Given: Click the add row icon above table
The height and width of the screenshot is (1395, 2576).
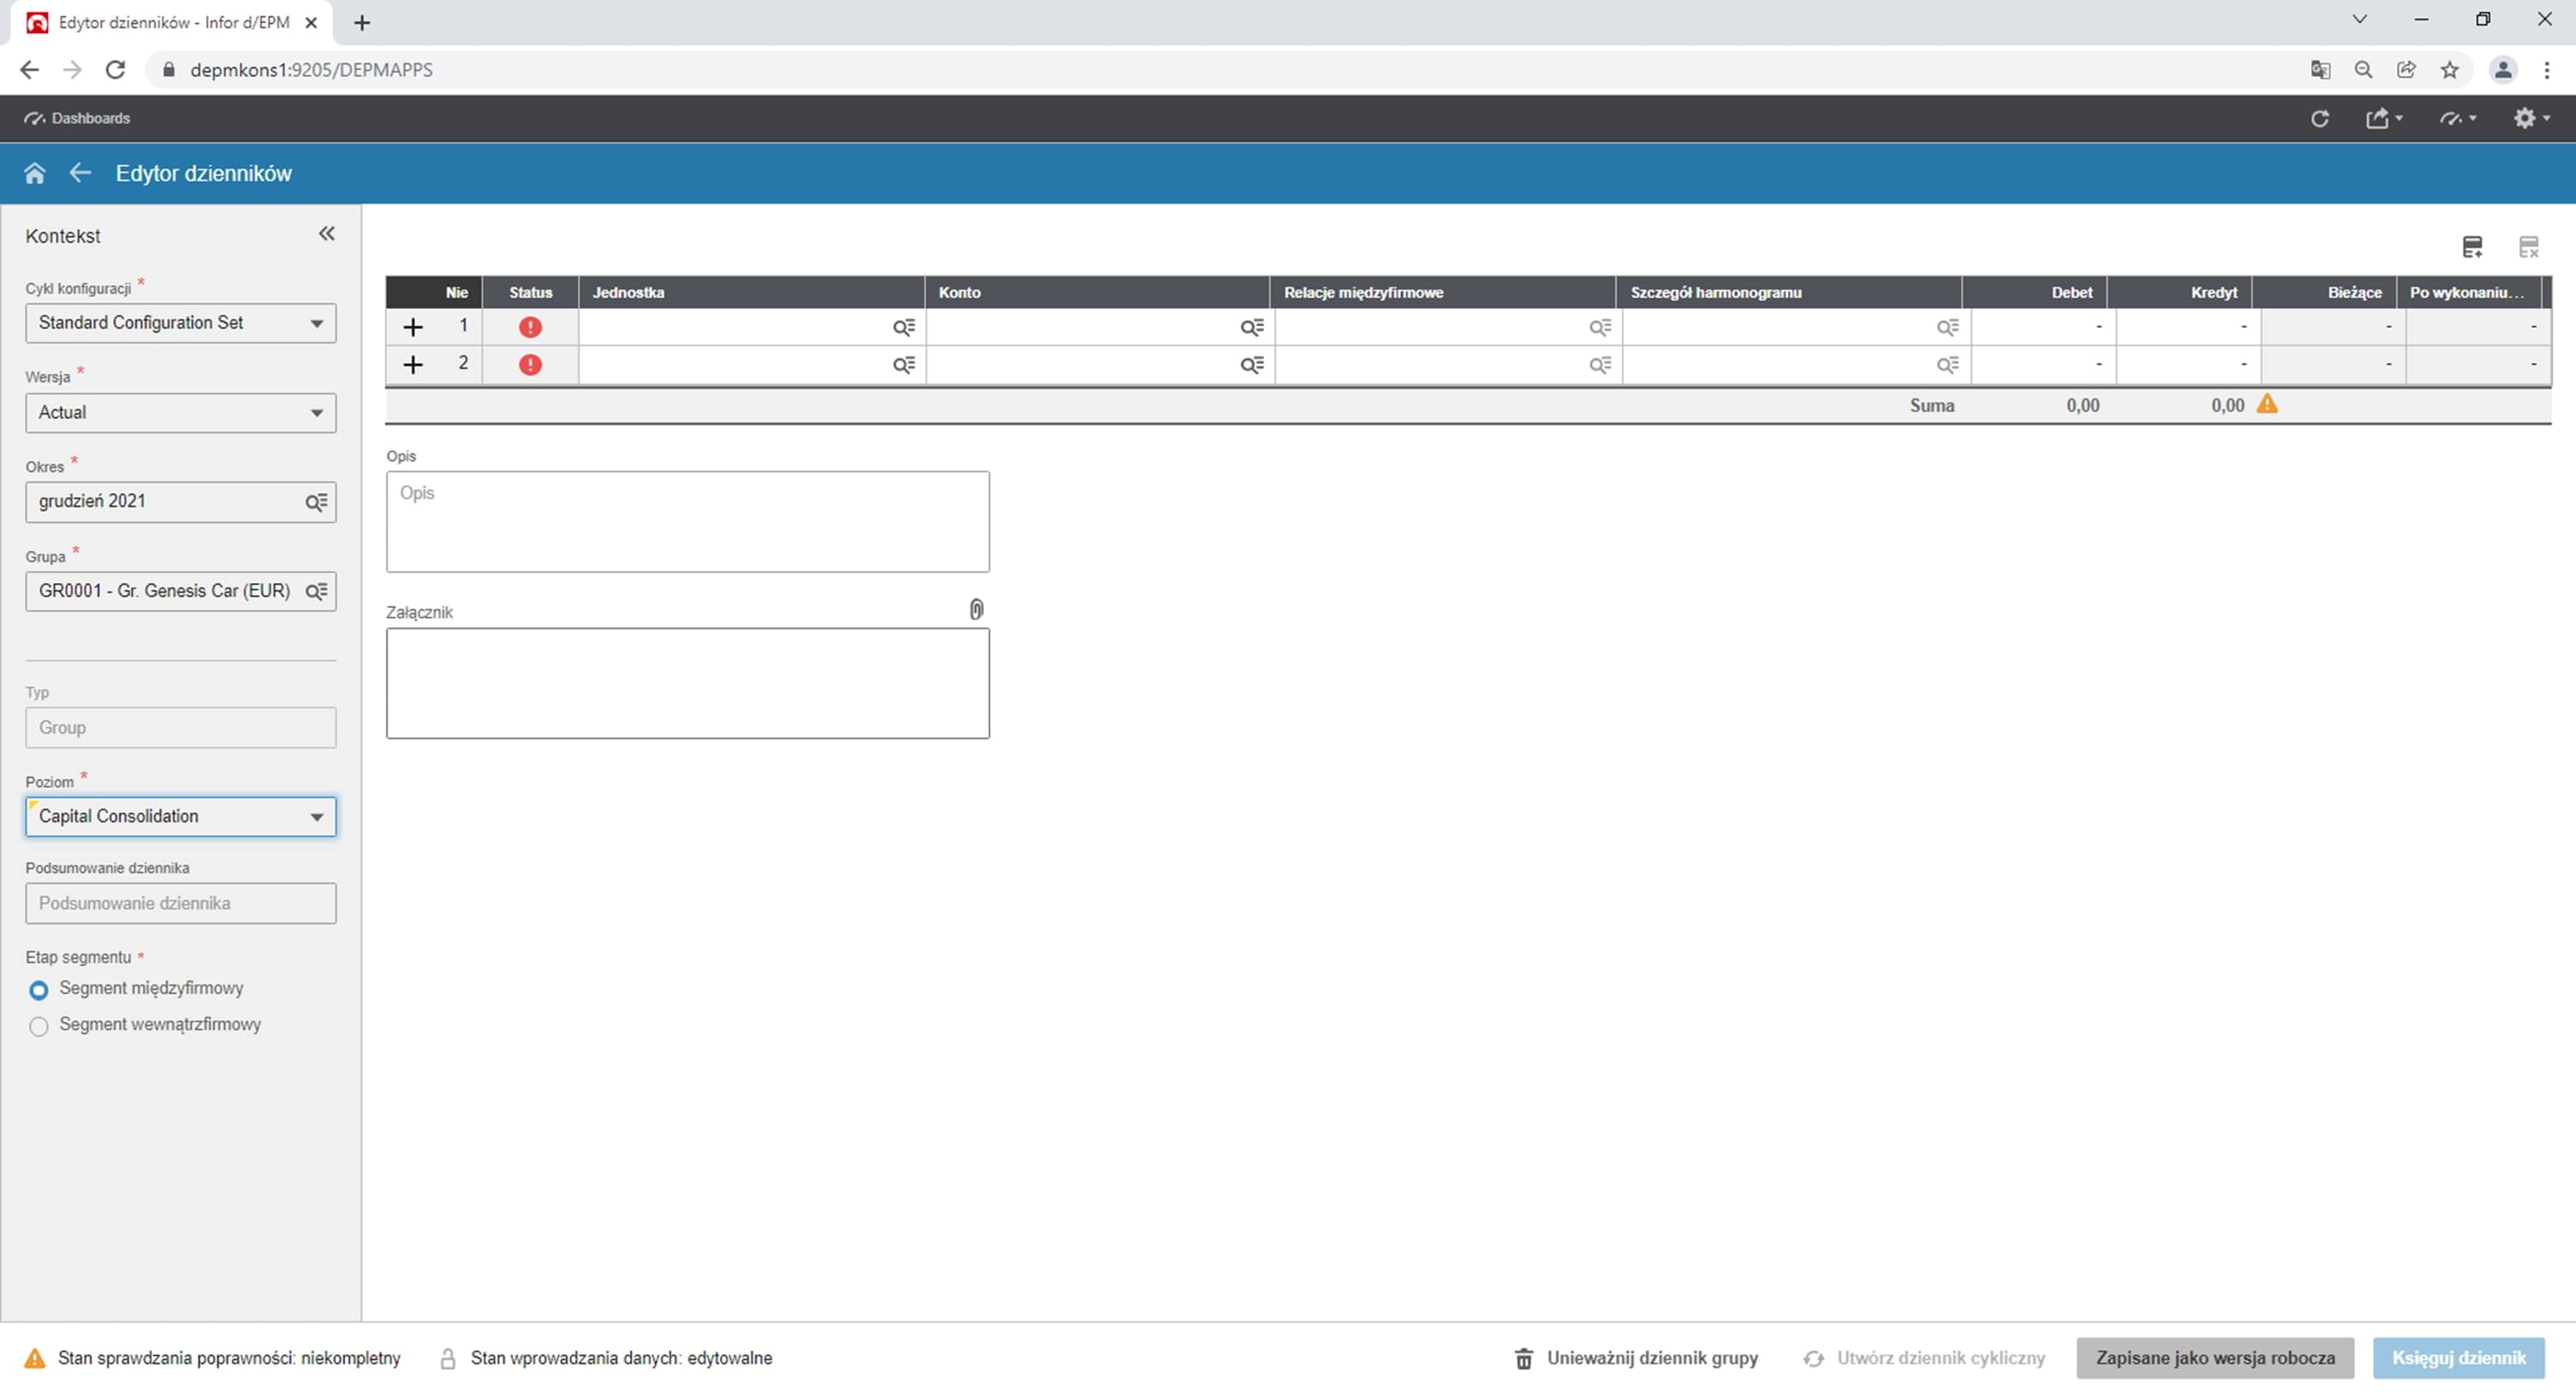Looking at the screenshot, I should [x=2472, y=247].
